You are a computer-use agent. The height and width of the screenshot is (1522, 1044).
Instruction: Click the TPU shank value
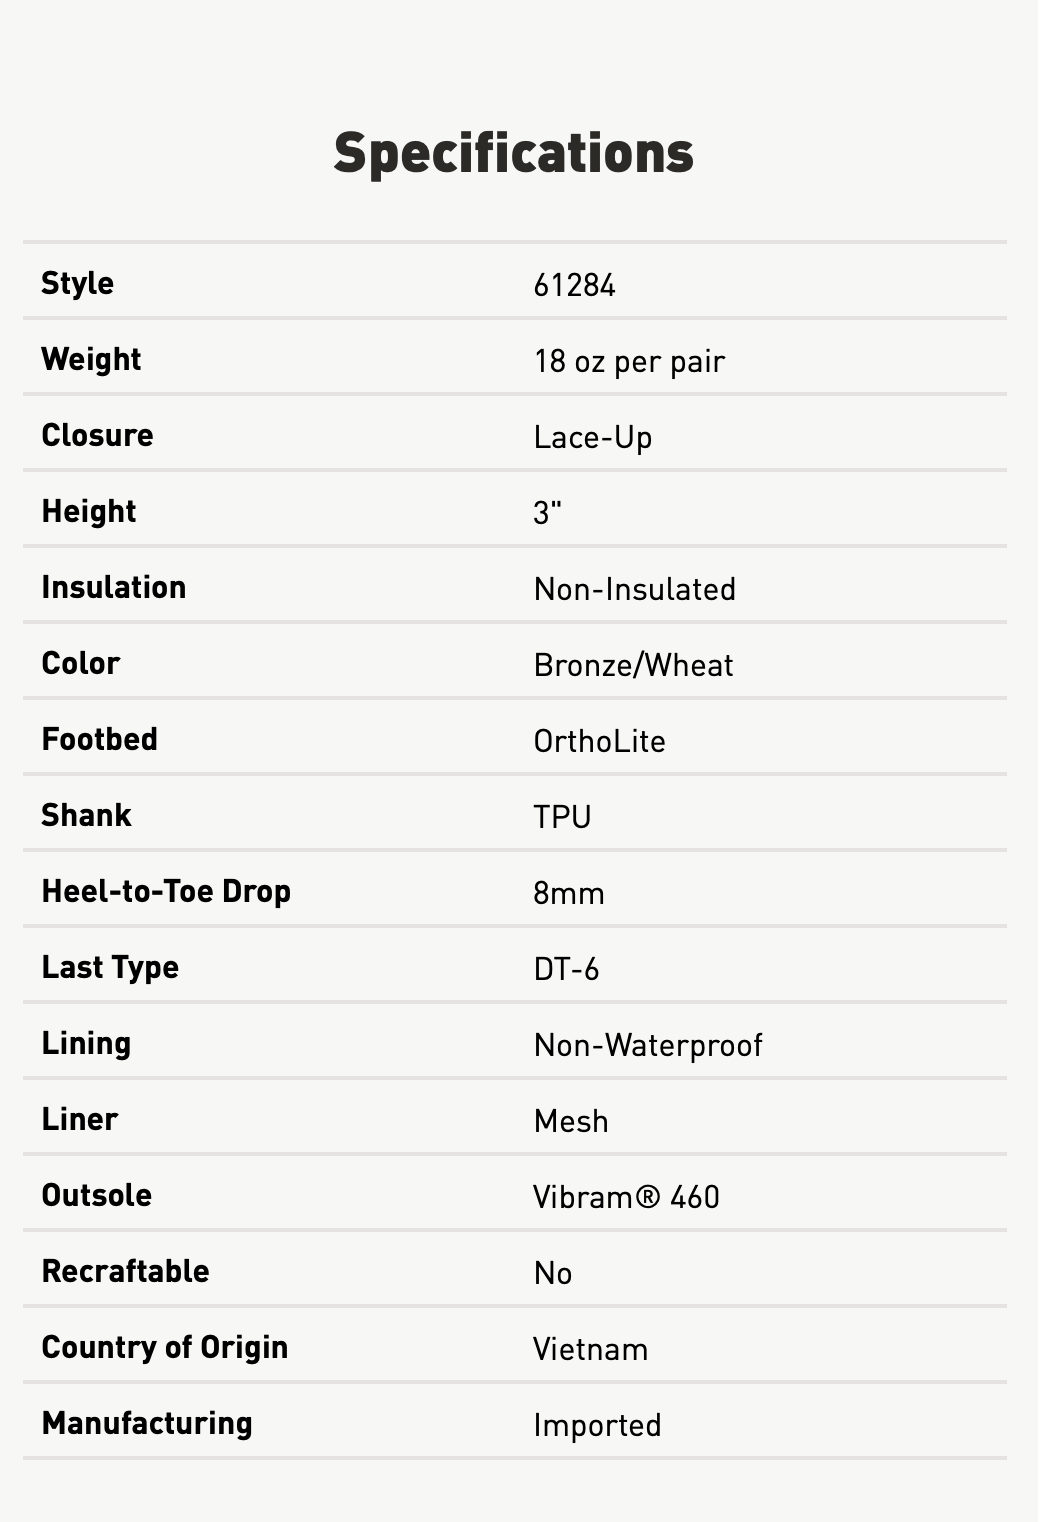click(562, 818)
